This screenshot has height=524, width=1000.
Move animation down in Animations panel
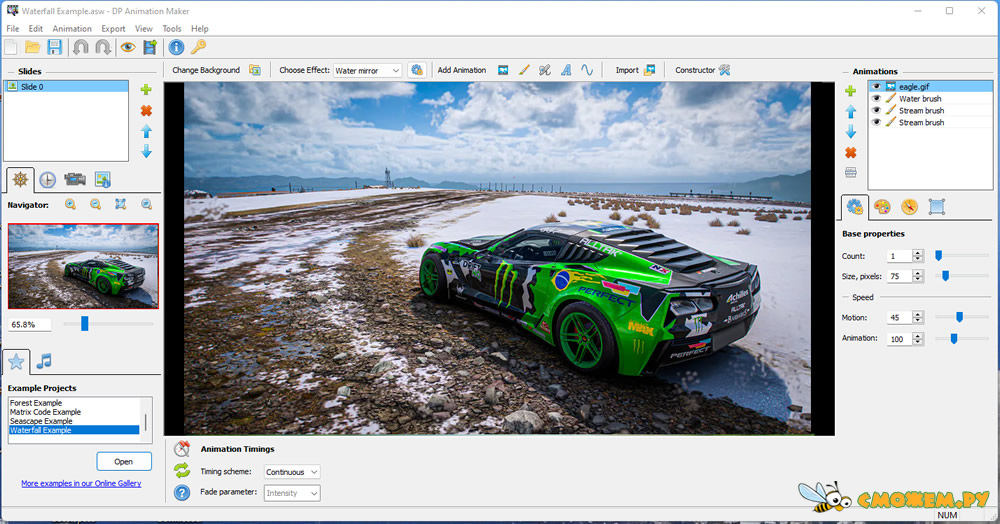851,132
